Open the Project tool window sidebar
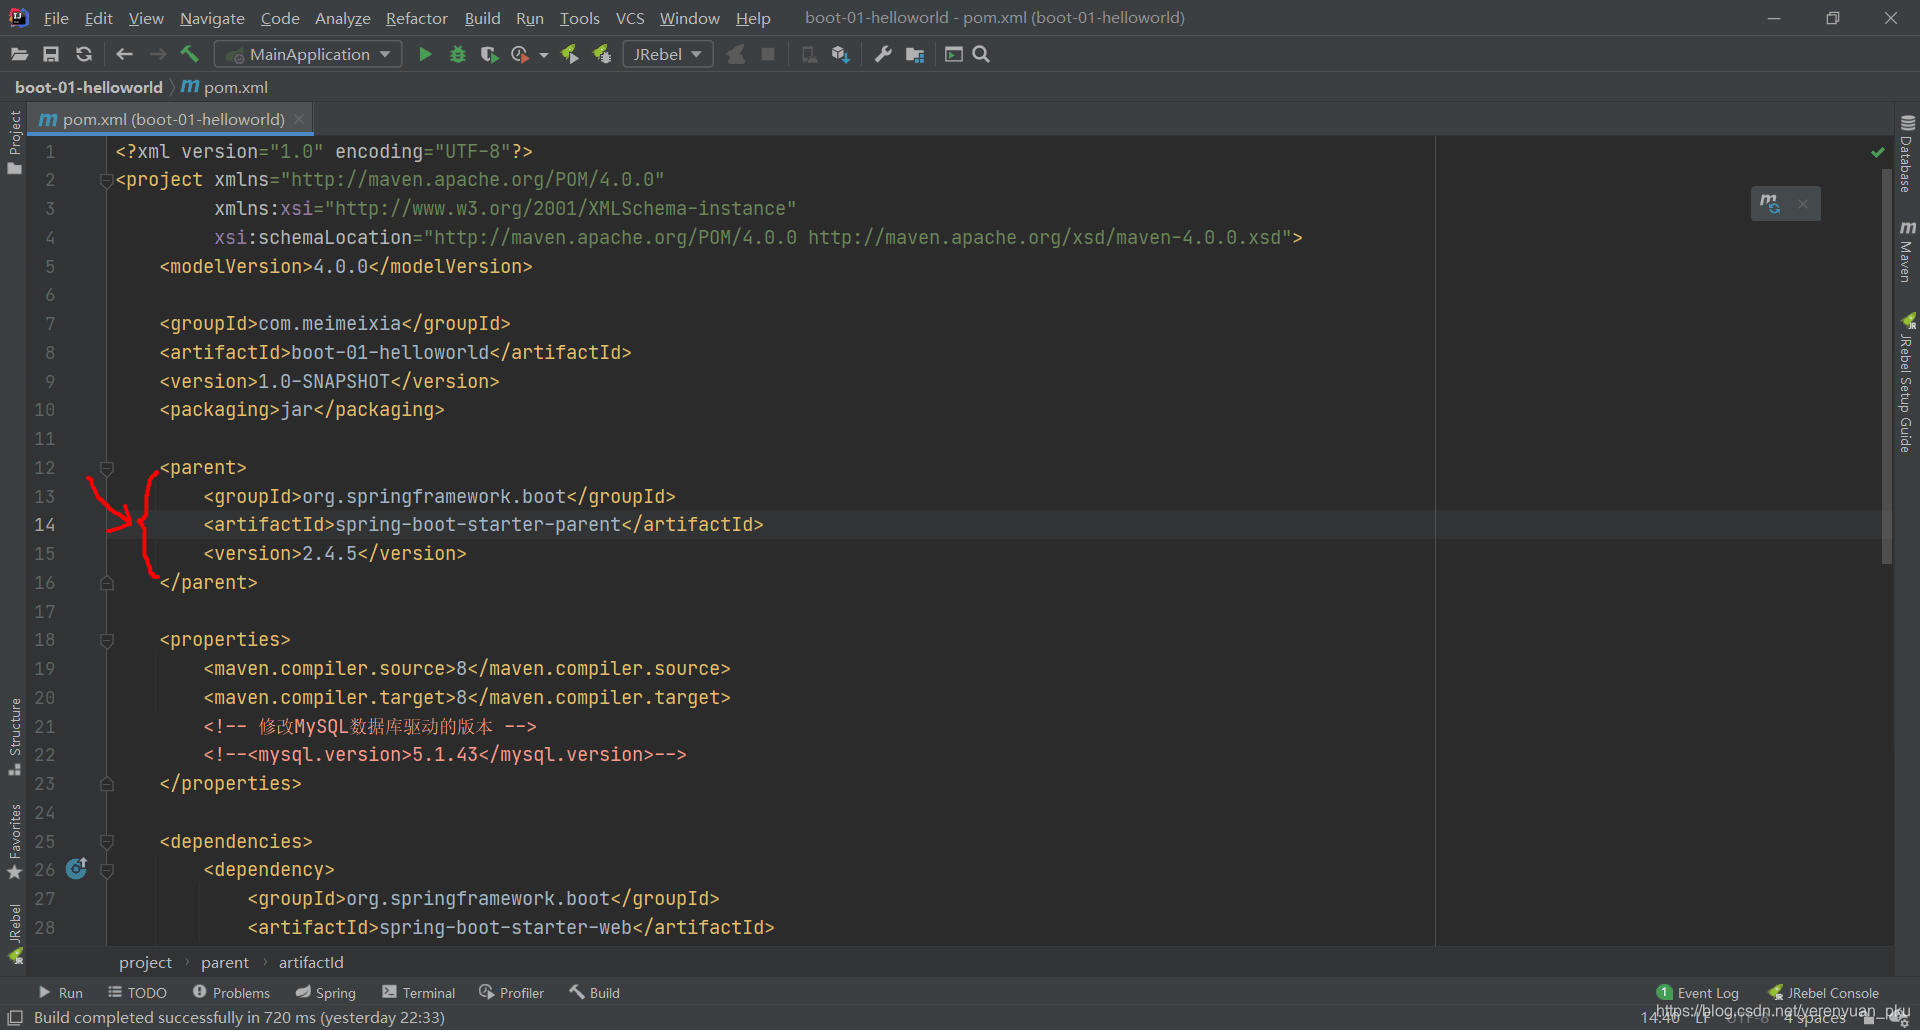This screenshot has height=1030, width=1920. (x=14, y=141)
